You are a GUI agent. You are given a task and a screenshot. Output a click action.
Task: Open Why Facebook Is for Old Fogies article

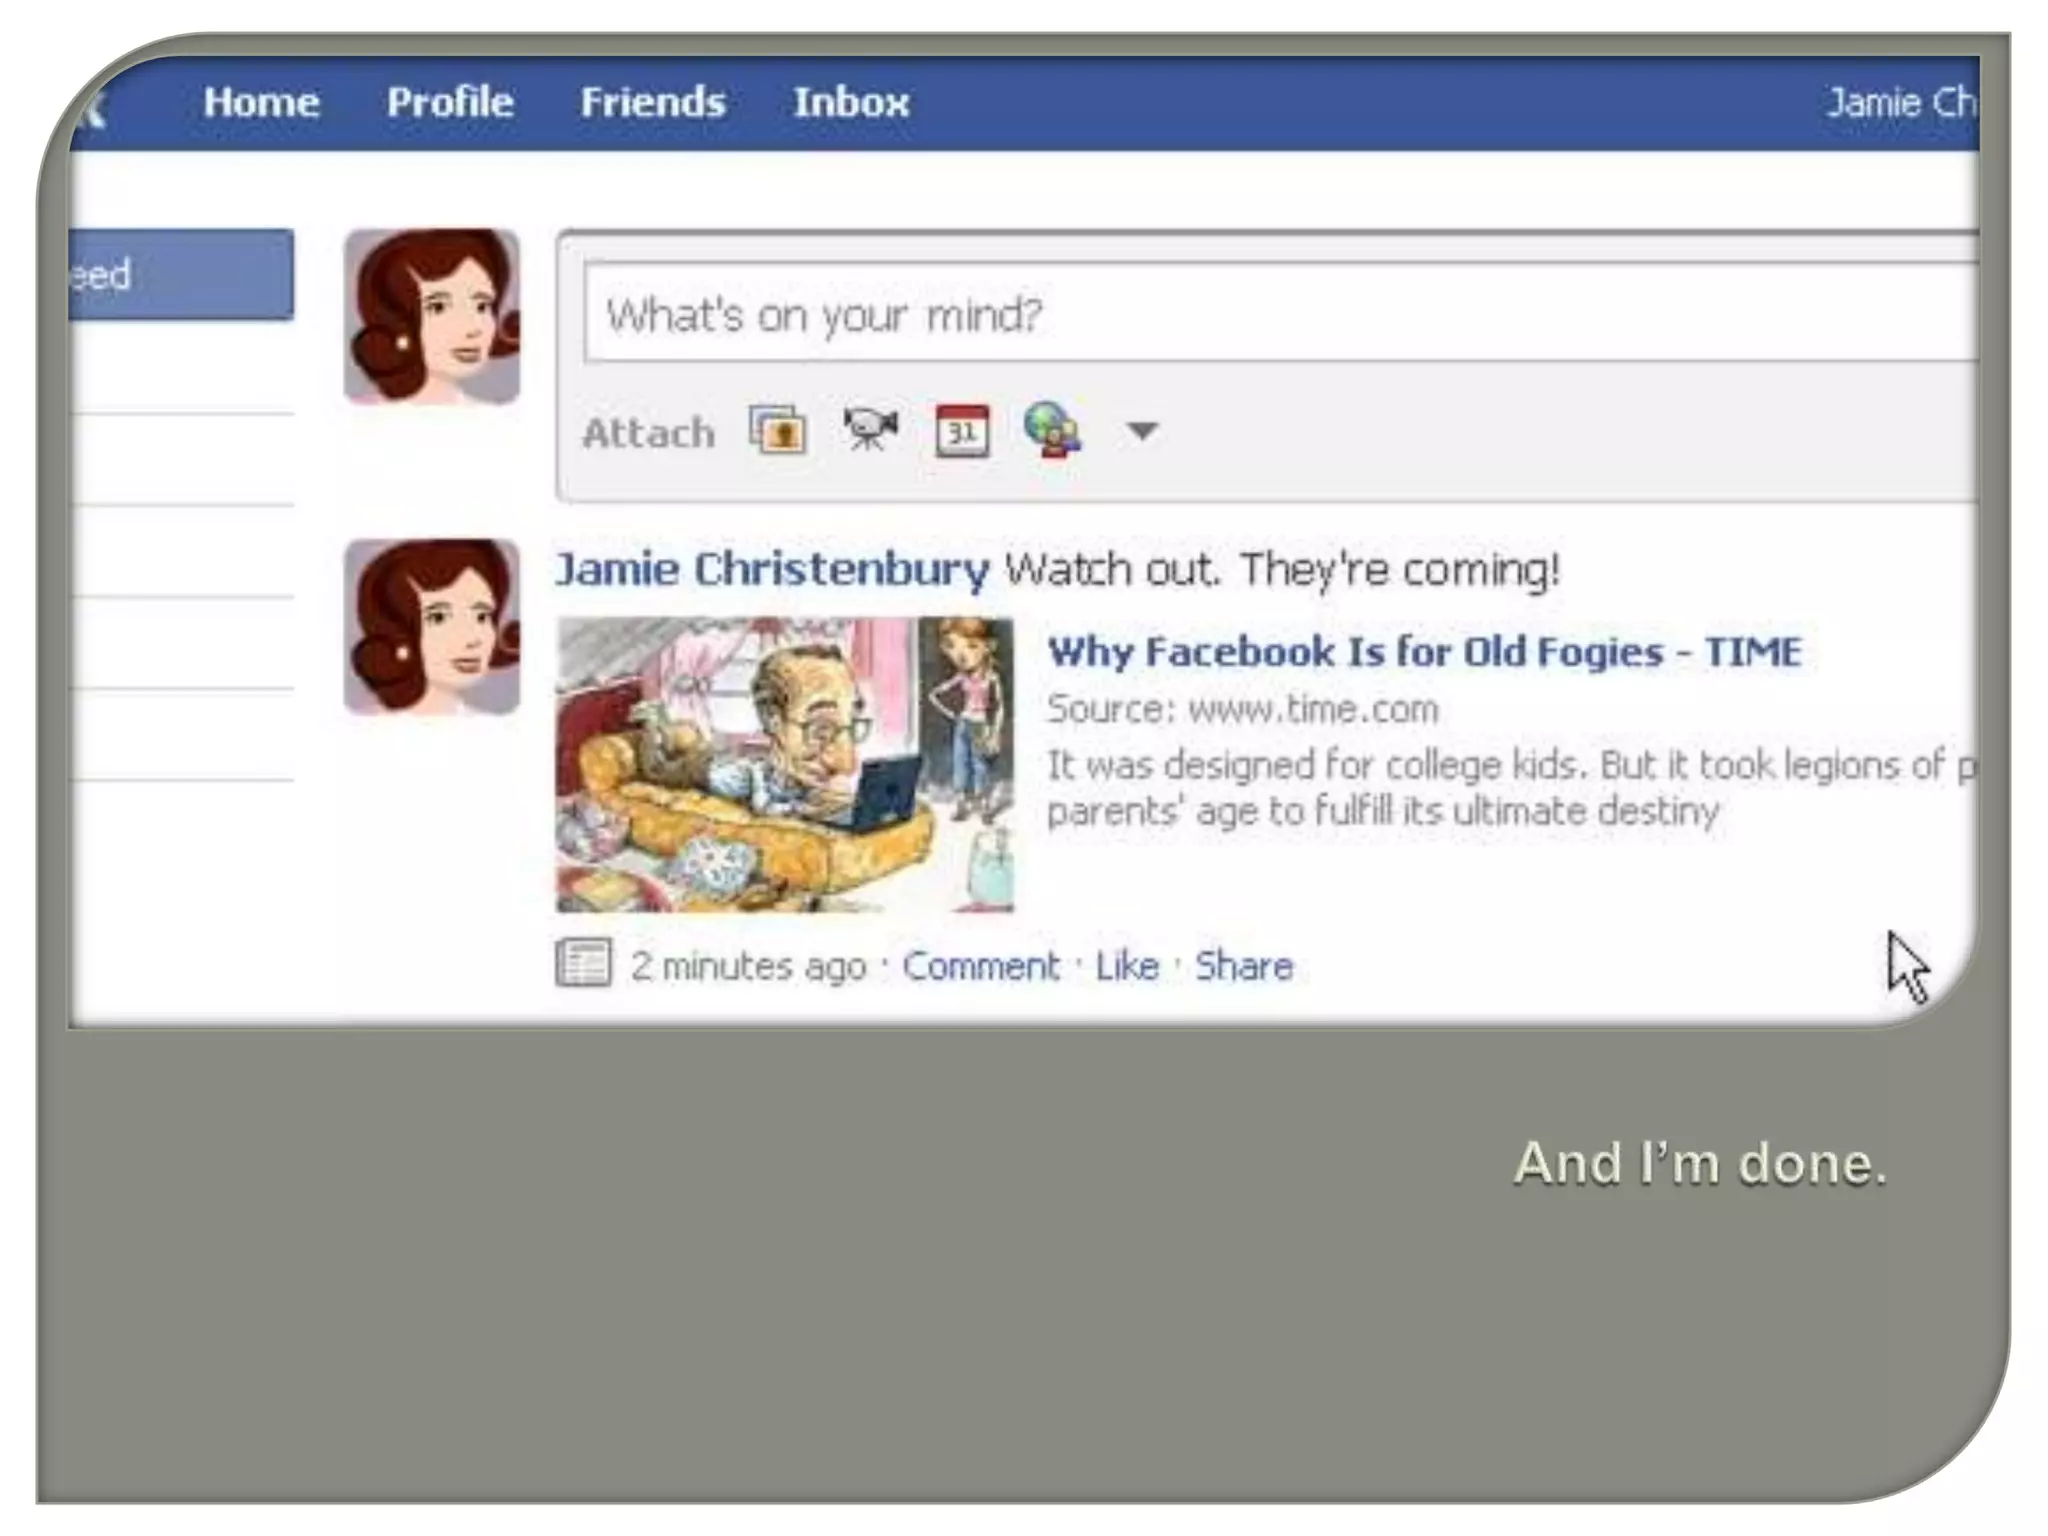(x=1424, y=652)
